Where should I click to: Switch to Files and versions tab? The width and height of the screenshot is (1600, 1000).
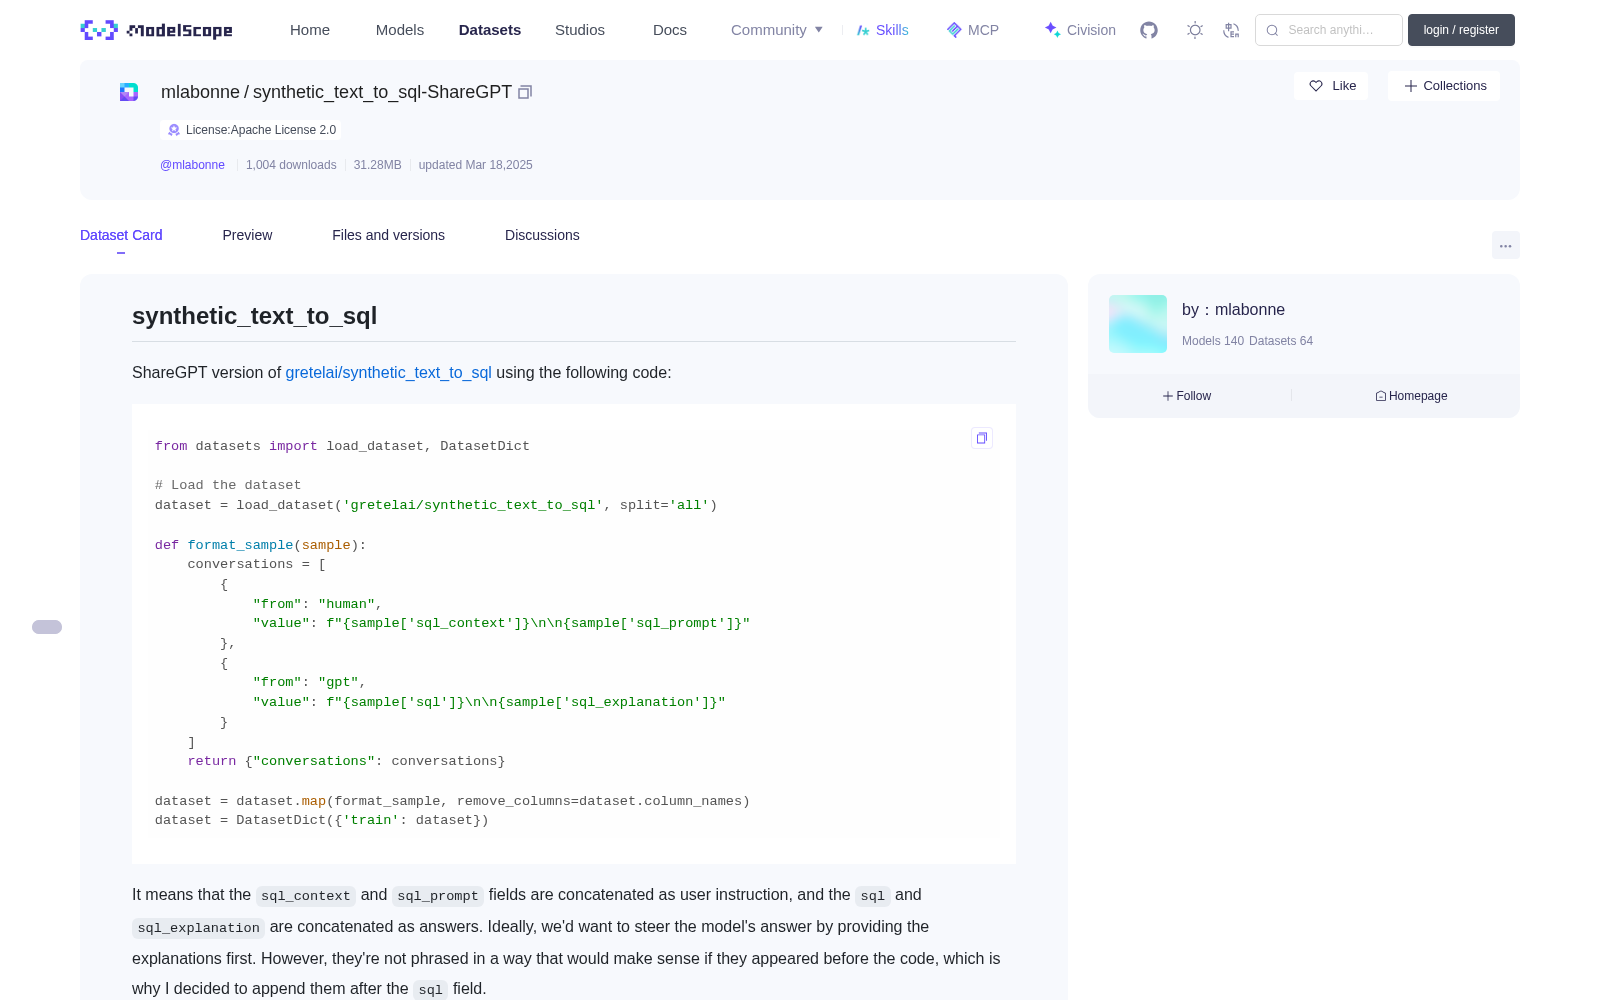388,235
